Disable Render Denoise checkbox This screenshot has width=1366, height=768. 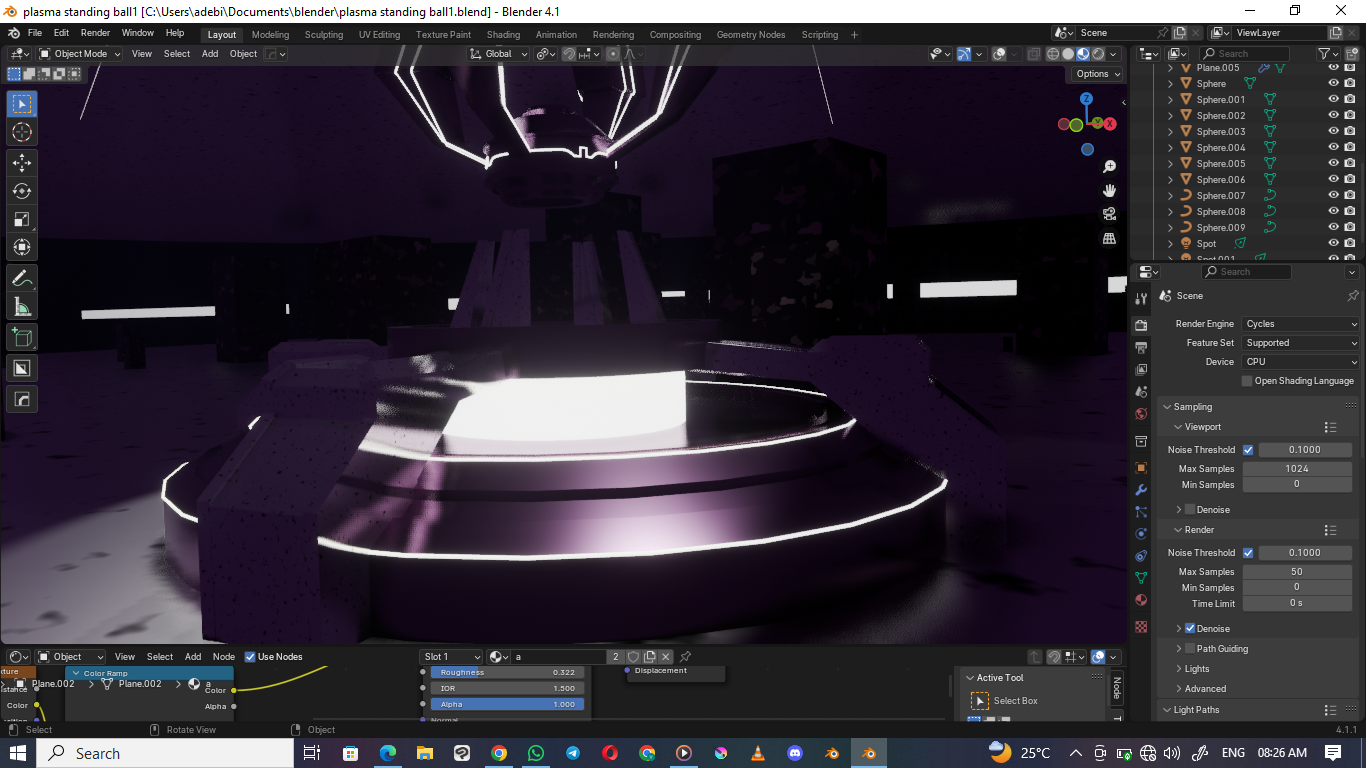point(1190,629)
